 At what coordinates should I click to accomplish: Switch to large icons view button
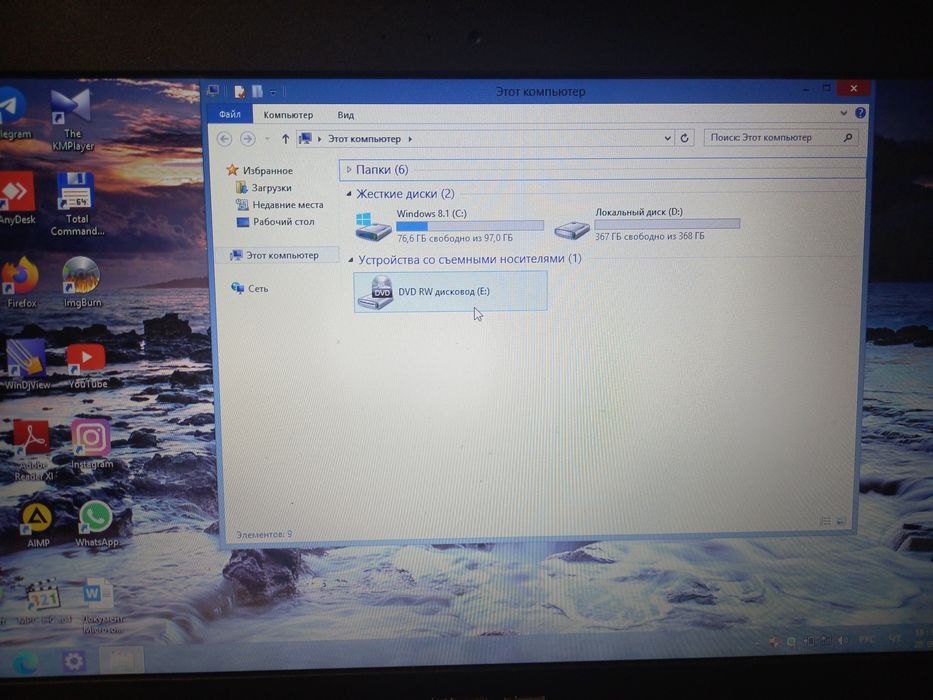click(x=841, y=521)
